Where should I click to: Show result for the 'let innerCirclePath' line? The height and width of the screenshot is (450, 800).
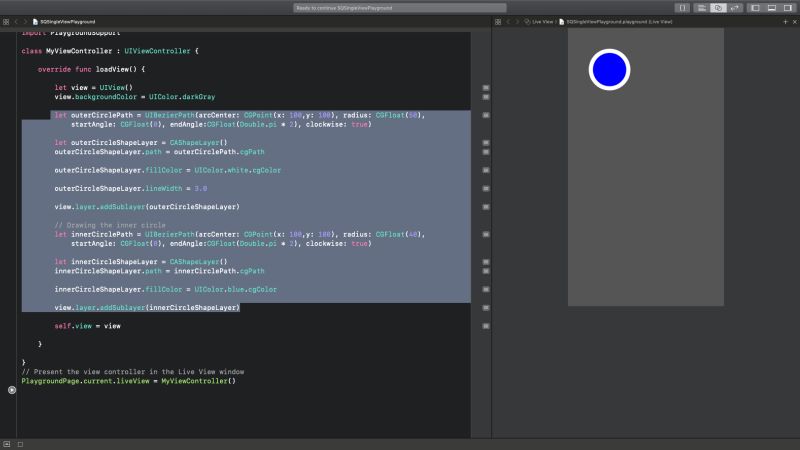coord(486,235)
